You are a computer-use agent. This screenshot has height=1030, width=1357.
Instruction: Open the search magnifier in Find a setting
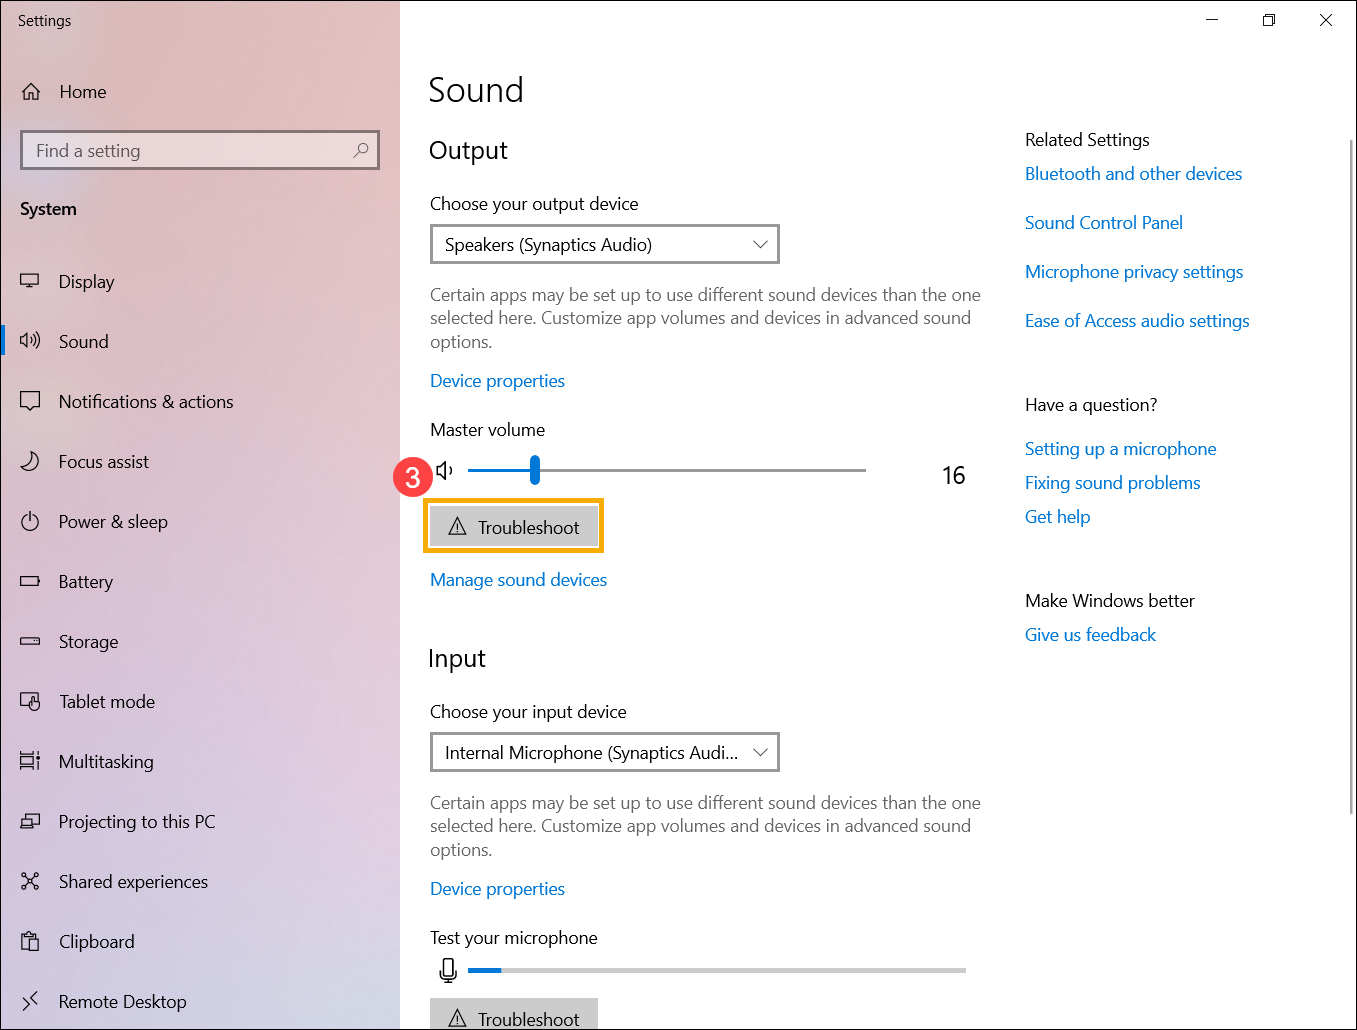pos(360,150)
